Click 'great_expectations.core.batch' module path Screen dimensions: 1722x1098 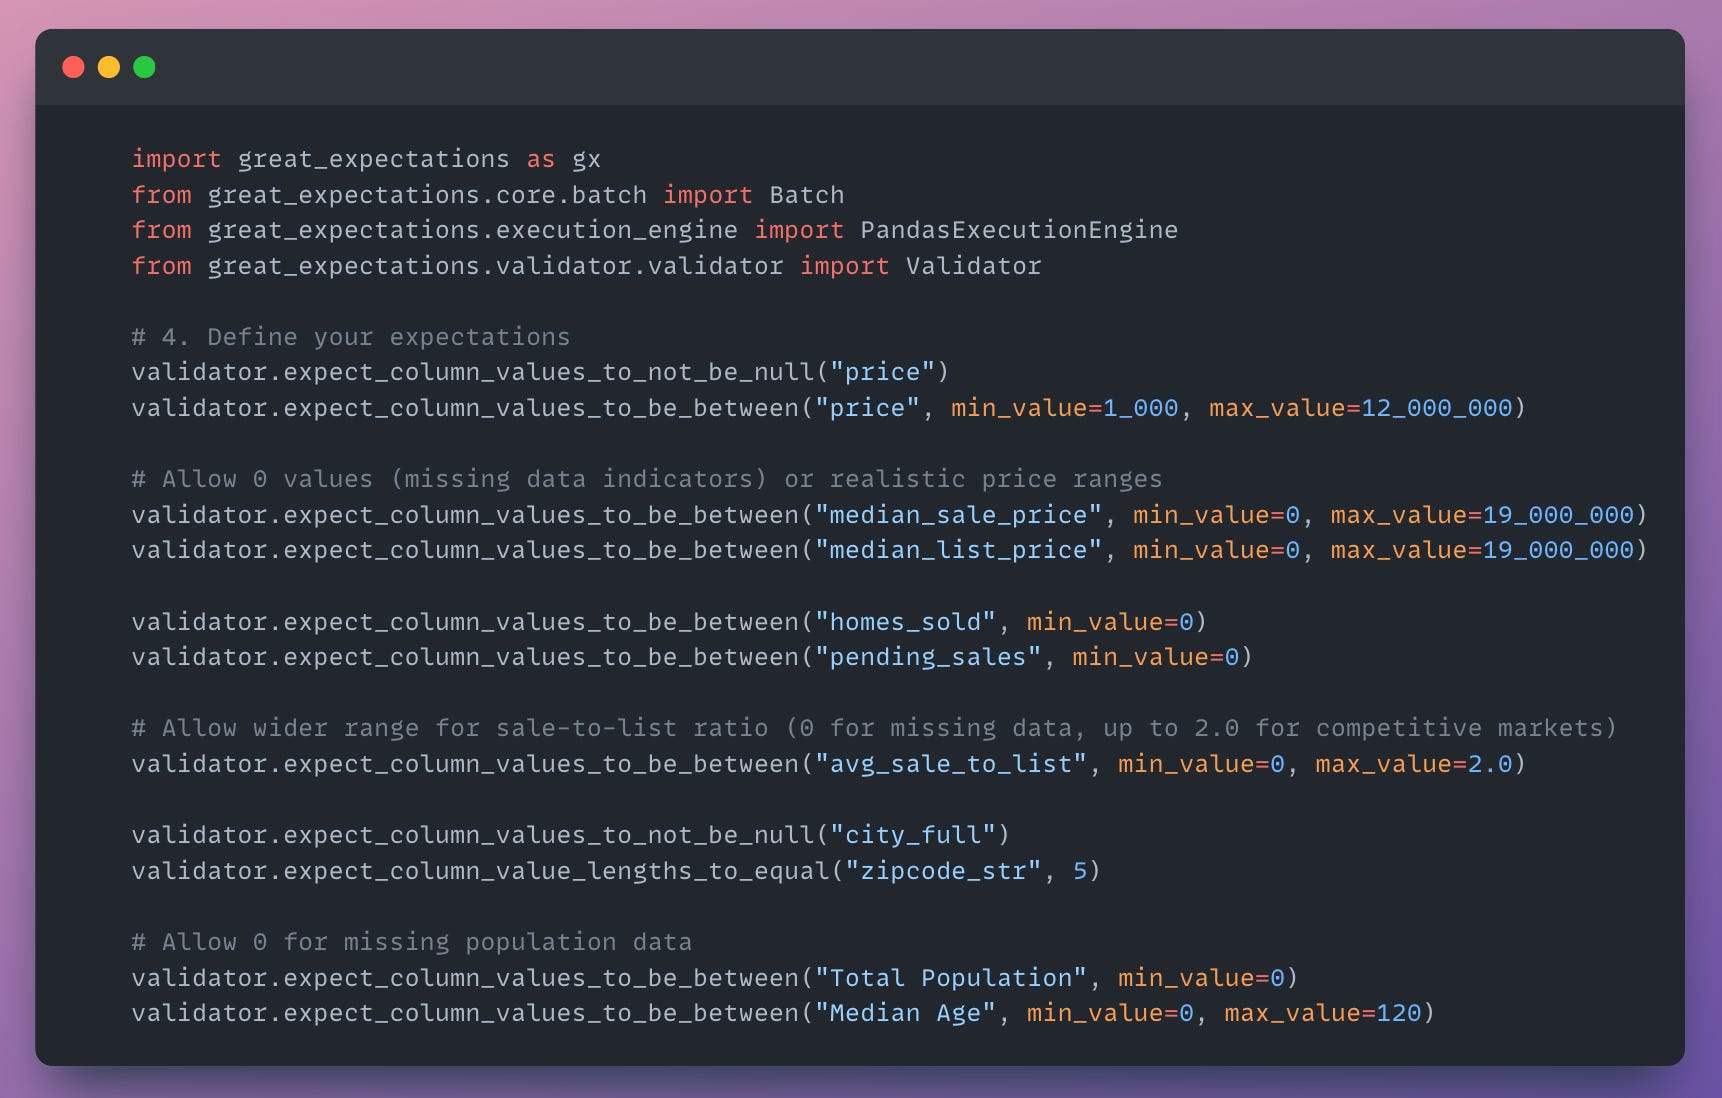point(427,195)
